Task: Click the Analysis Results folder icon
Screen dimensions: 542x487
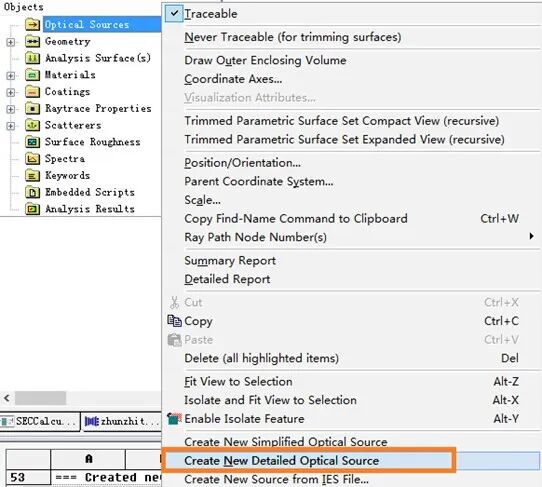Action: (x=32, y=209)
